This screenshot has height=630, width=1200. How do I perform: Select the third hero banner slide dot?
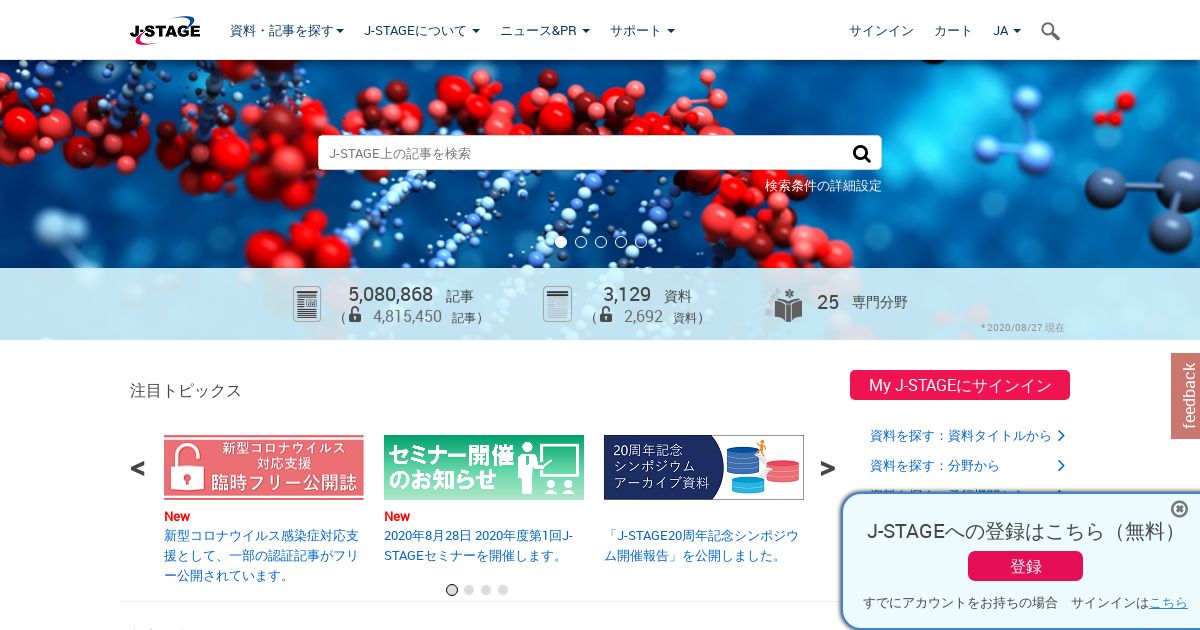[x=601, y=242]
